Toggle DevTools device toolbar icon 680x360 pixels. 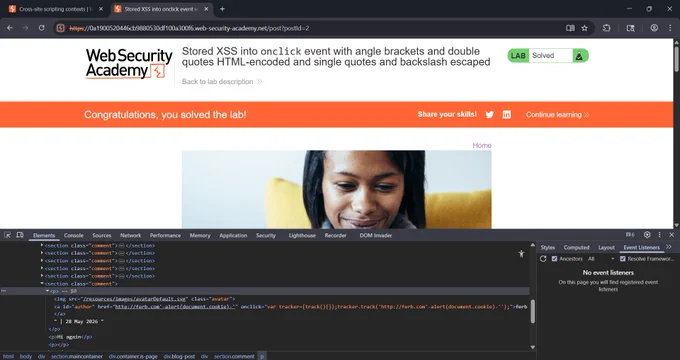[20, 235]
